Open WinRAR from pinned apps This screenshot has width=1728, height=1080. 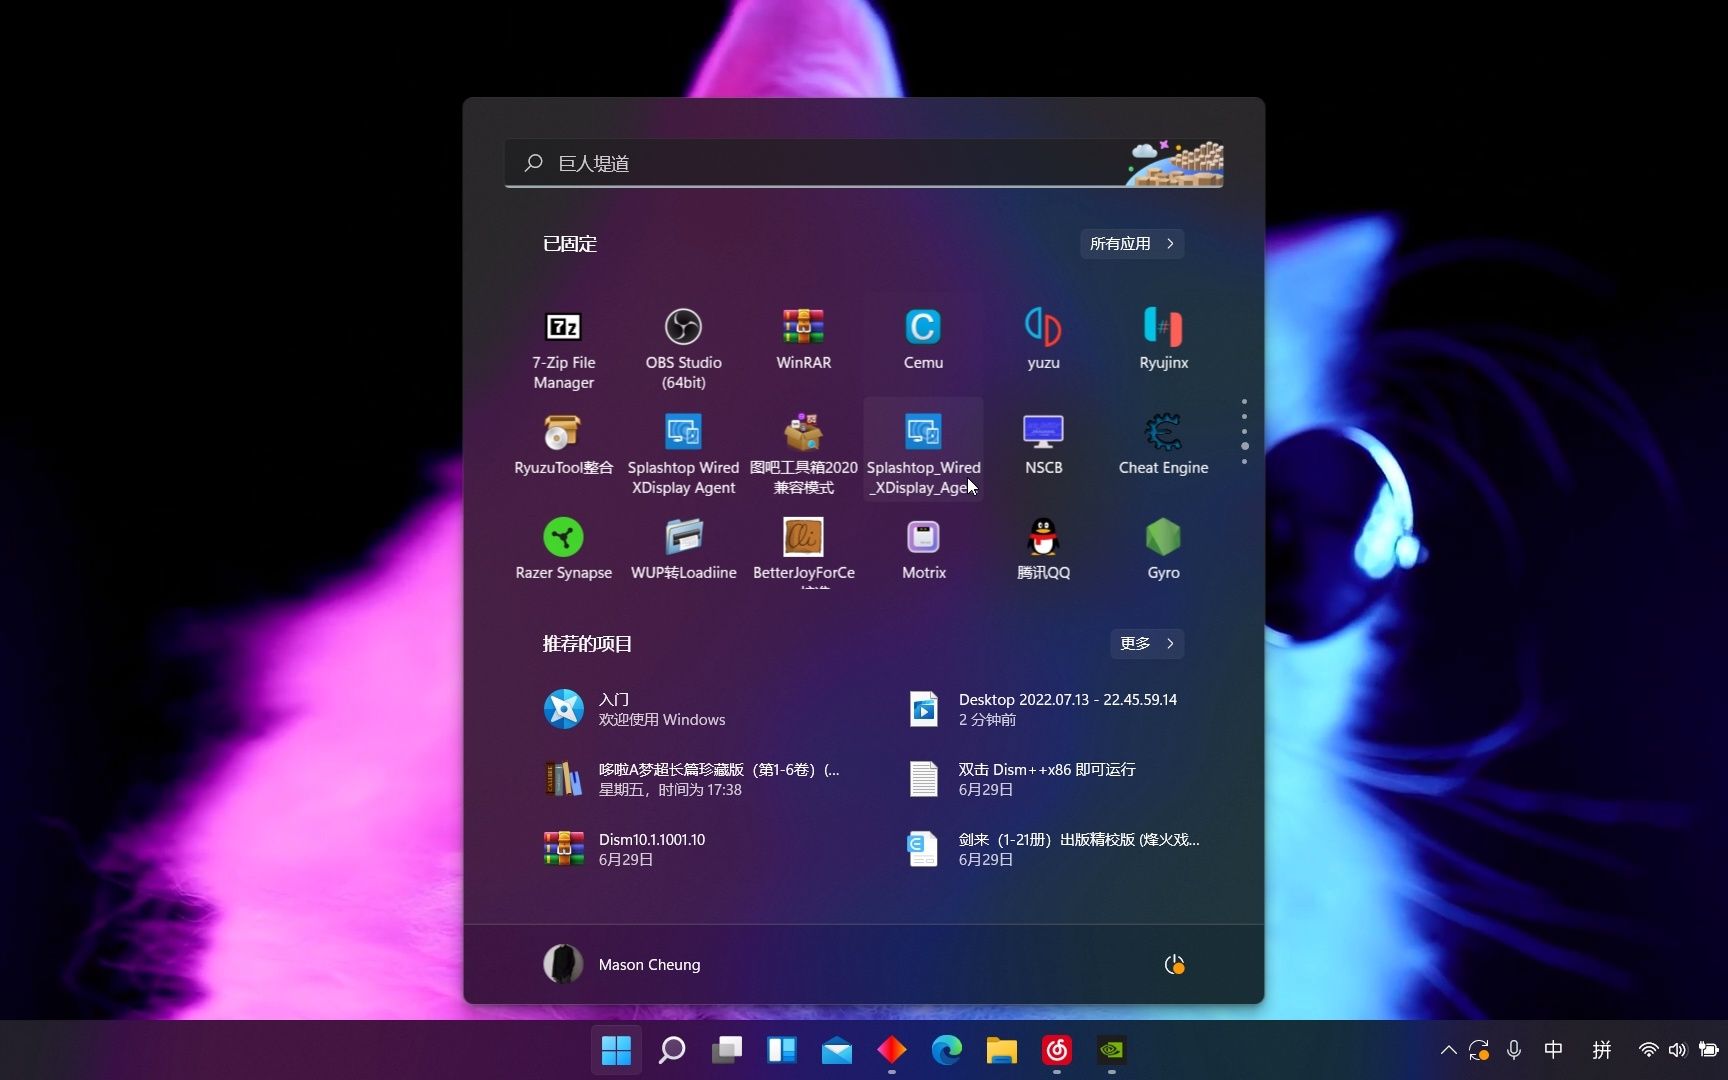(803, 340)
